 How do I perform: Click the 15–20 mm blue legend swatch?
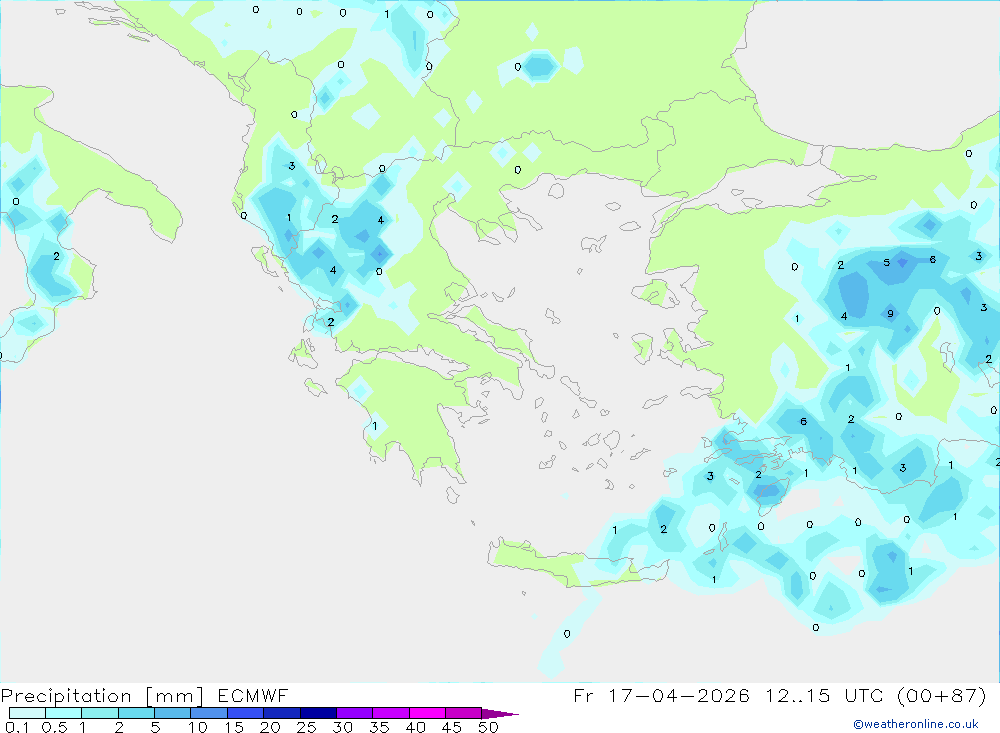[x=245, y=713]
